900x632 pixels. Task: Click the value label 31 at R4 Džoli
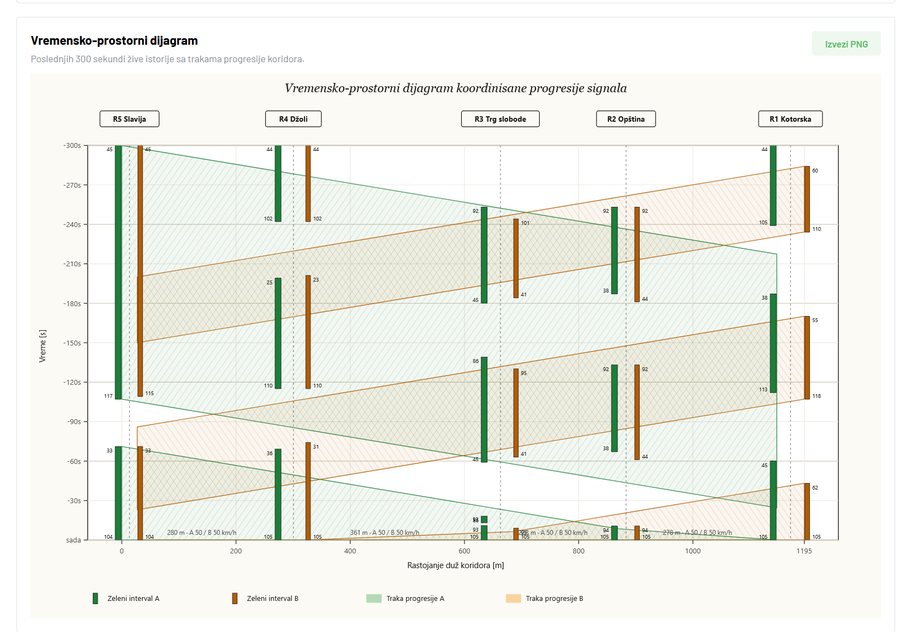coord(316,447)
